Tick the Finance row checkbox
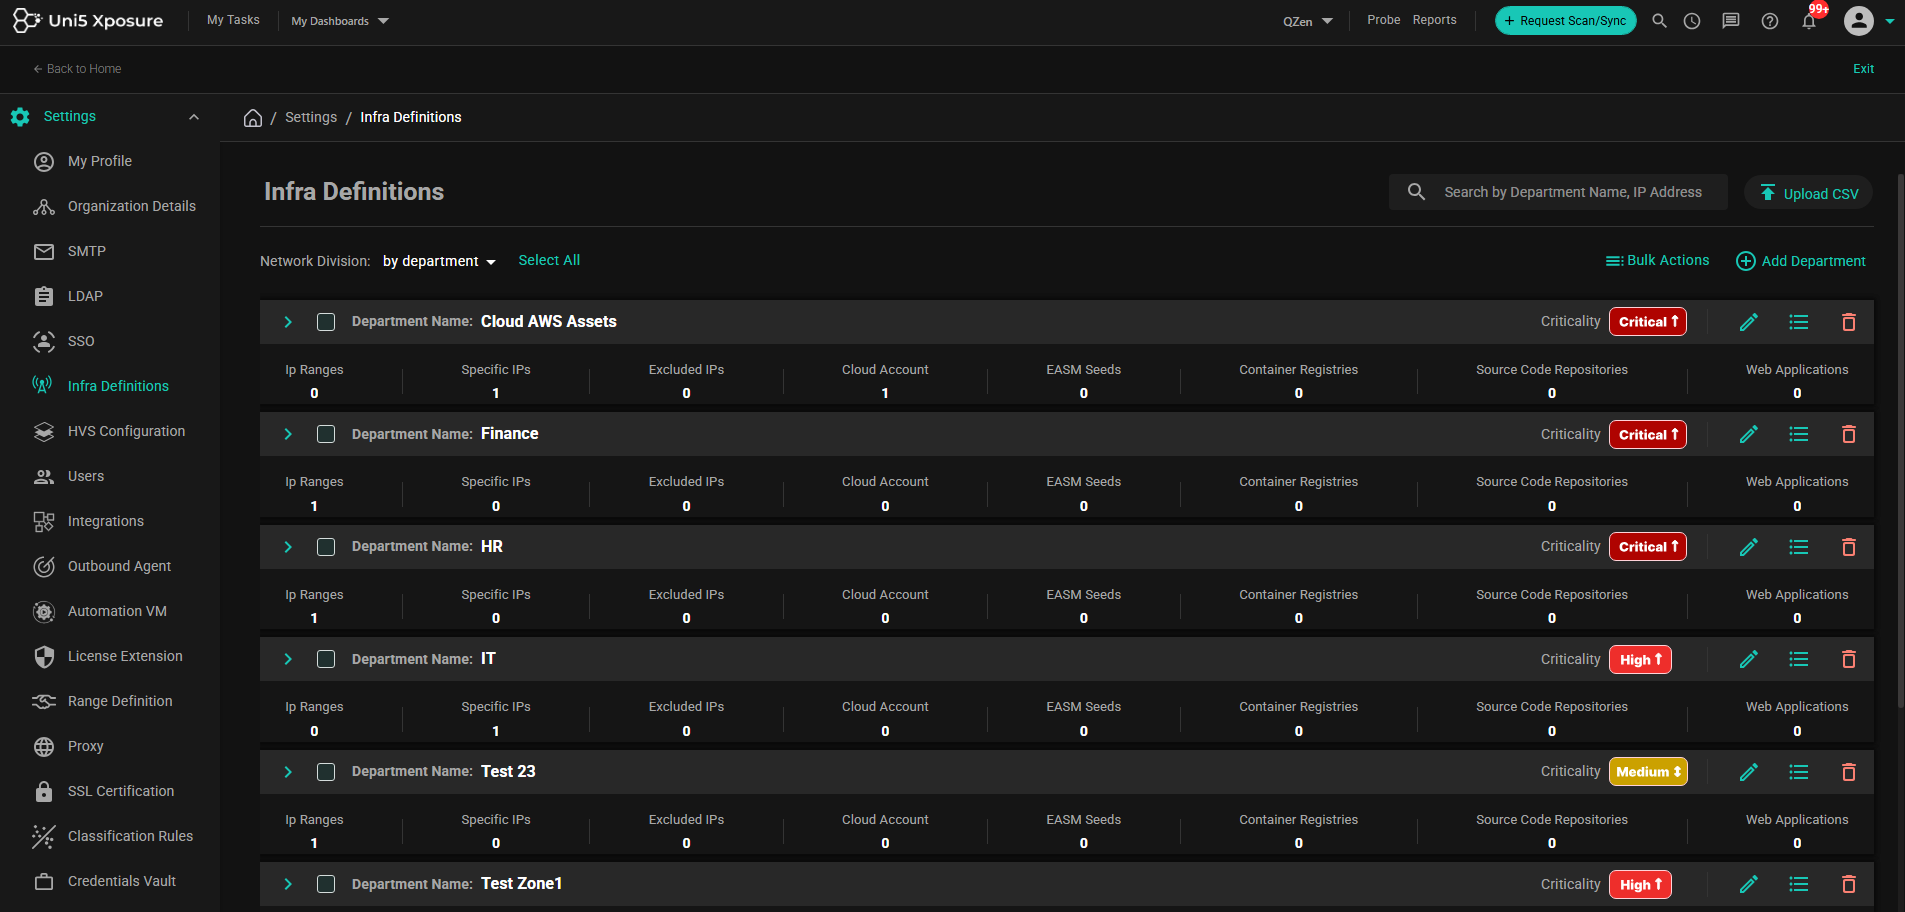 (x=325, y=434)
